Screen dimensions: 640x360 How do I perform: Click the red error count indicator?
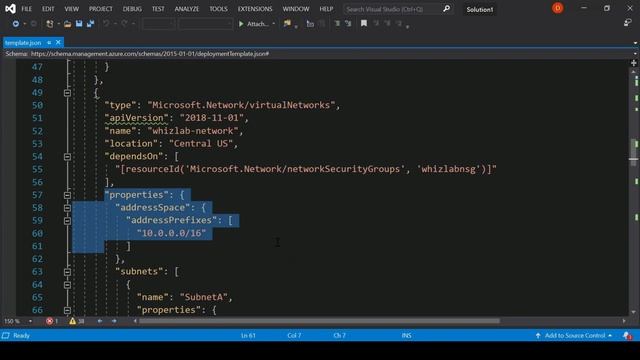click(52, 321)
